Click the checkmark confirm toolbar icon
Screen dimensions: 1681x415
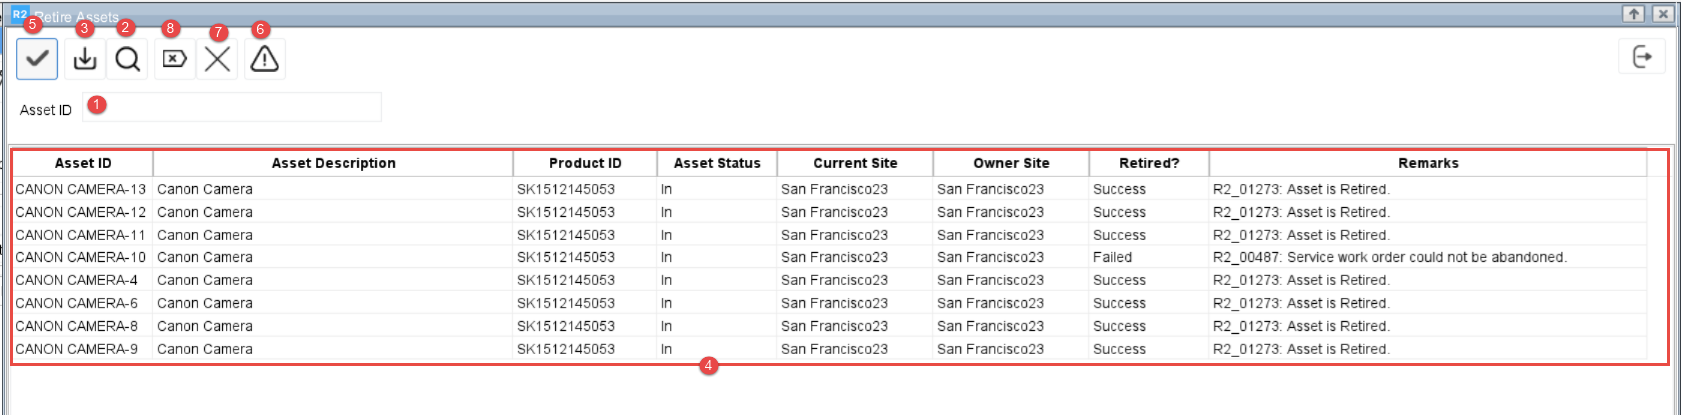coord(37,59)
